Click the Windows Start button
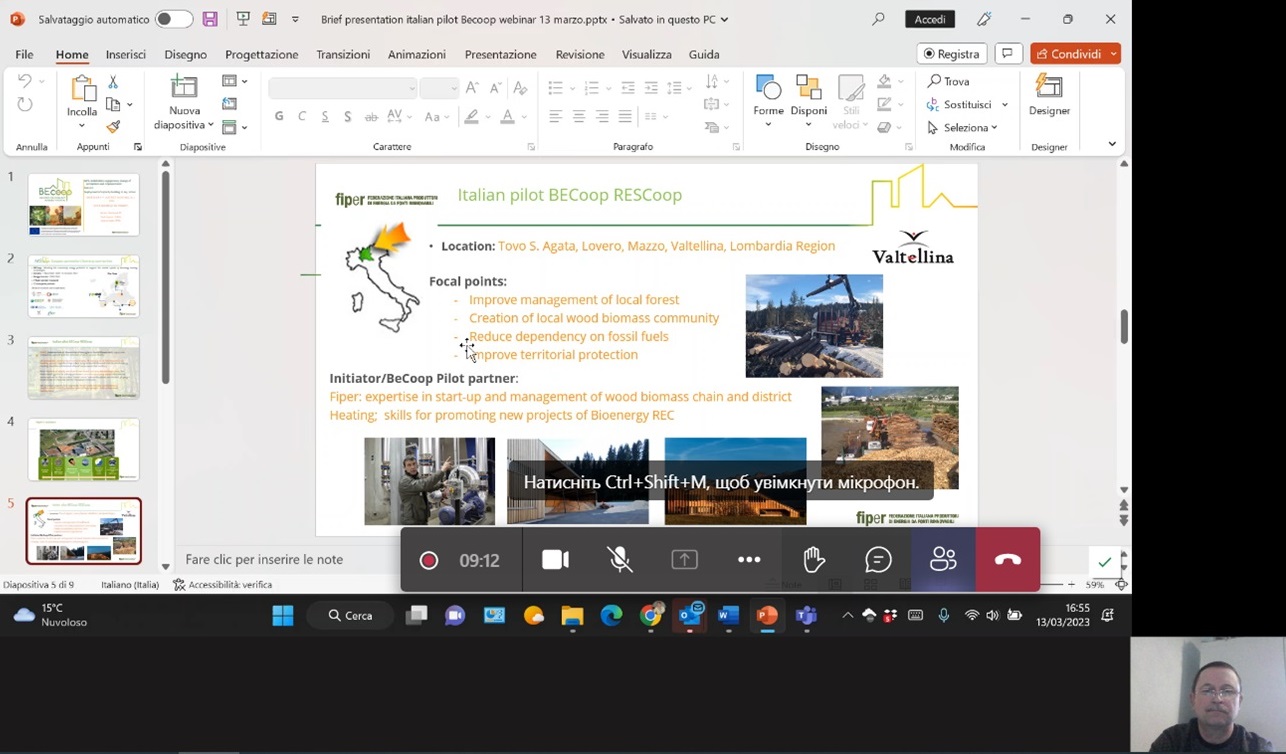The image size is (1286, 754). [283, 616]
